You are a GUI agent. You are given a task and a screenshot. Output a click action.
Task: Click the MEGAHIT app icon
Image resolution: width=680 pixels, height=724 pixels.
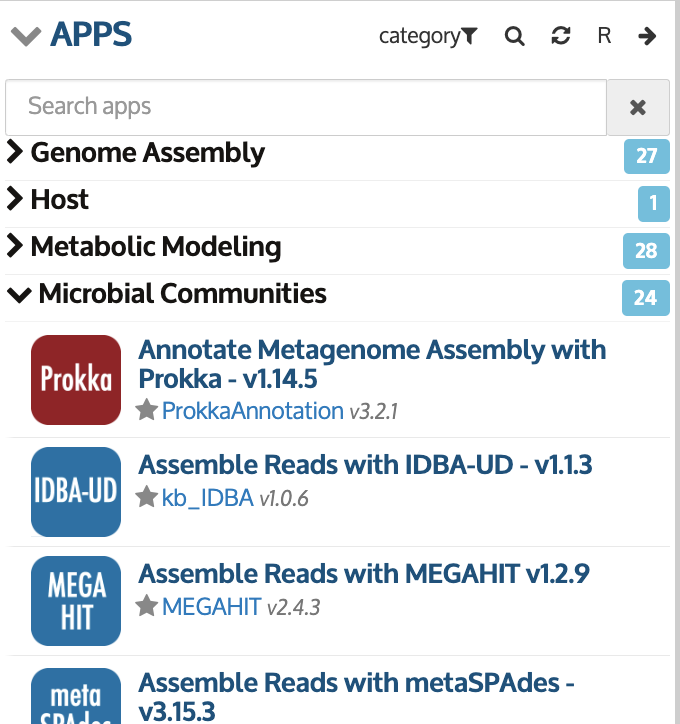tap(76, 601)
